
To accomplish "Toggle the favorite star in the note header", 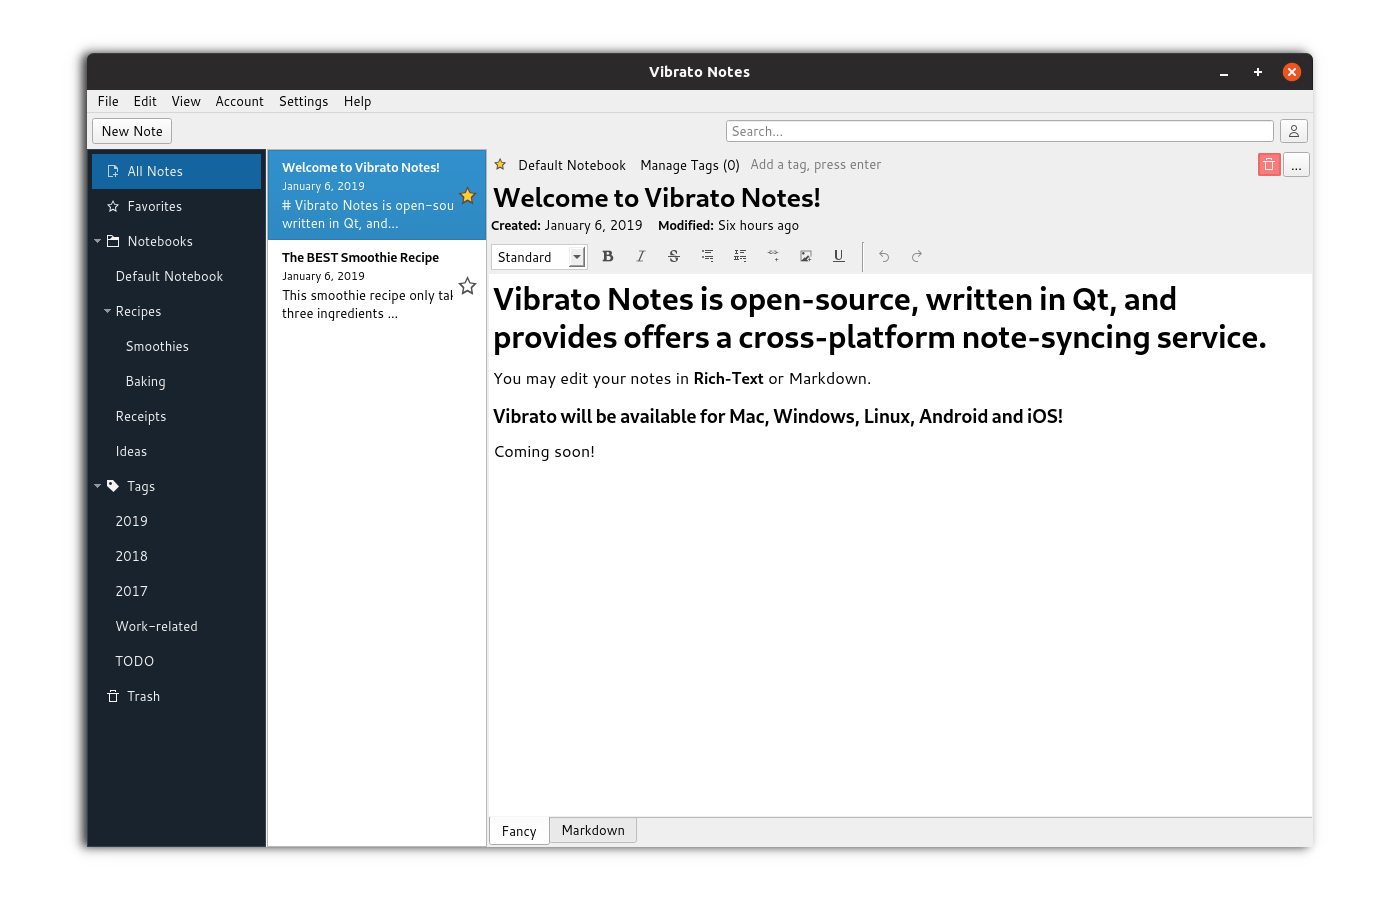I will [500, 165].
